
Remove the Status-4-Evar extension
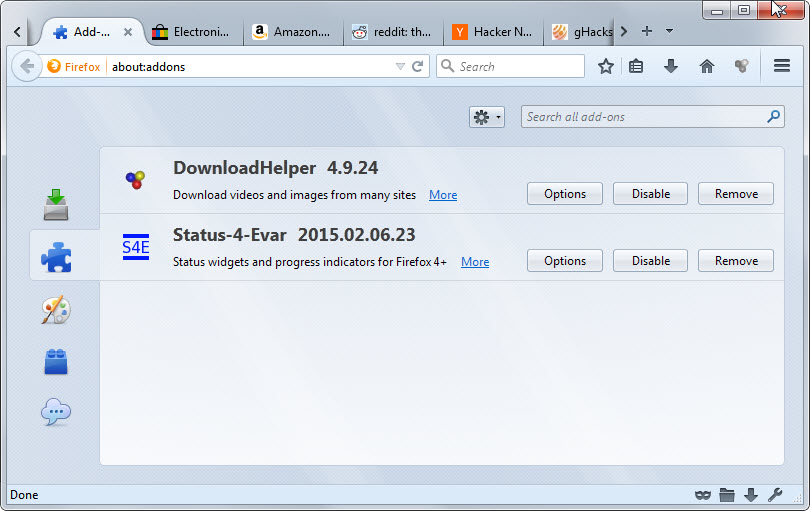click(736, 261)
